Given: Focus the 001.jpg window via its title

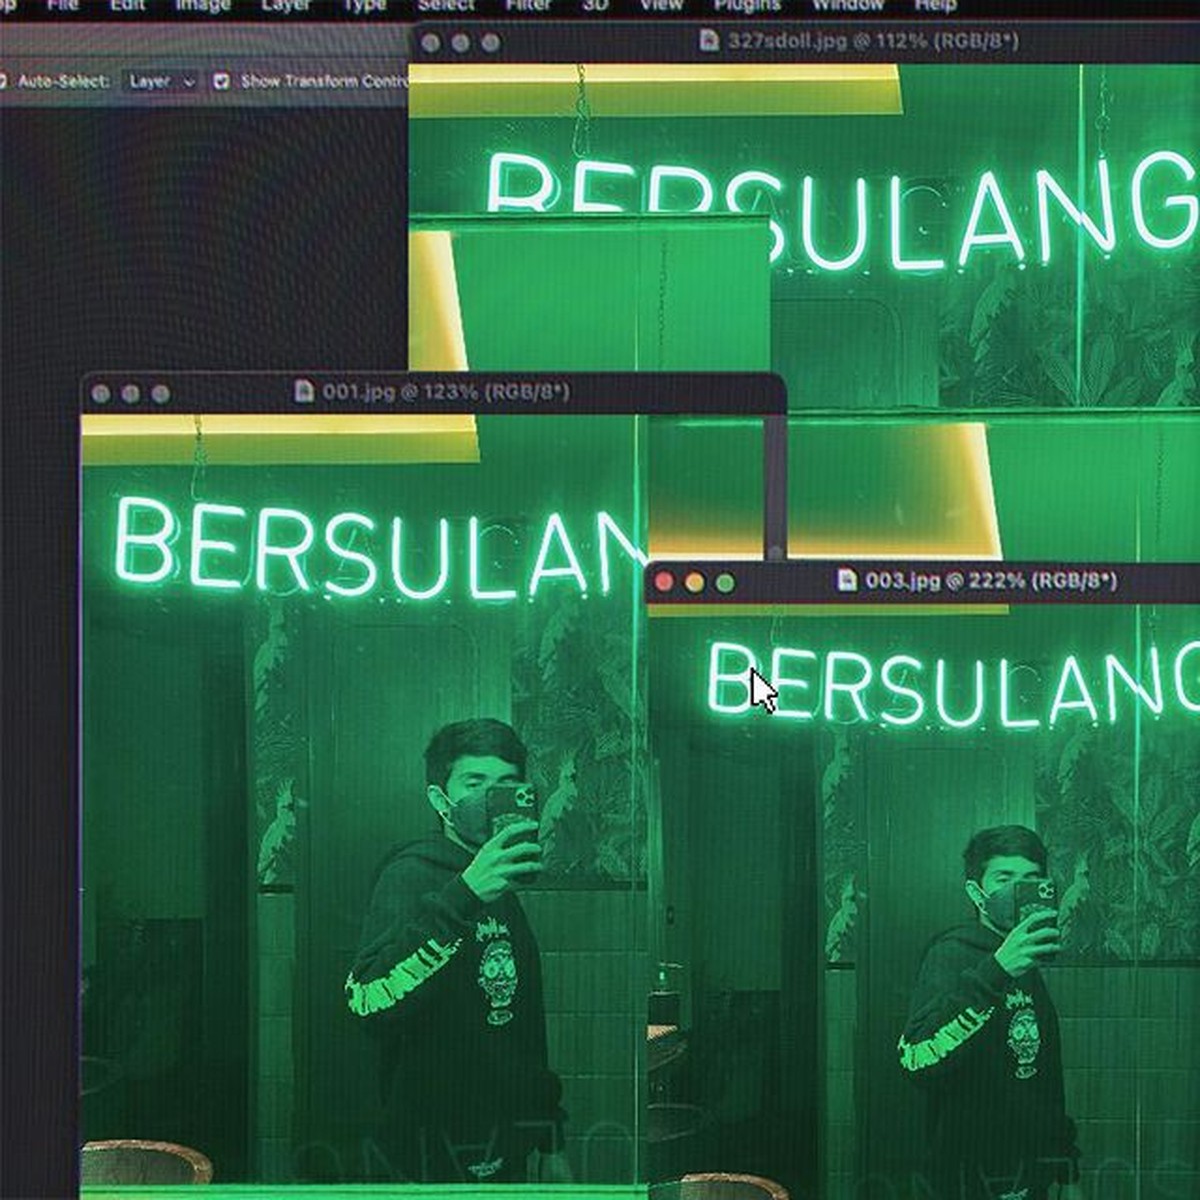Looking at the screenshot, I should (445, 391).
